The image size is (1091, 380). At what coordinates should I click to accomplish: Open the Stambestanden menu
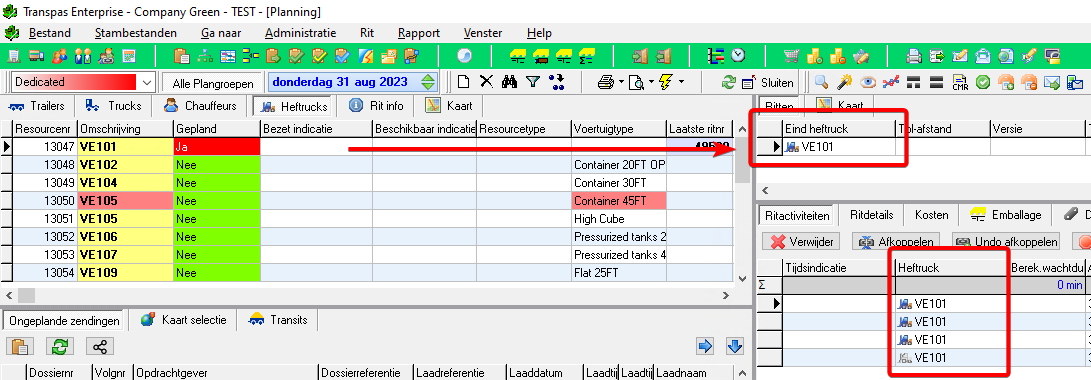coord(136,33)
